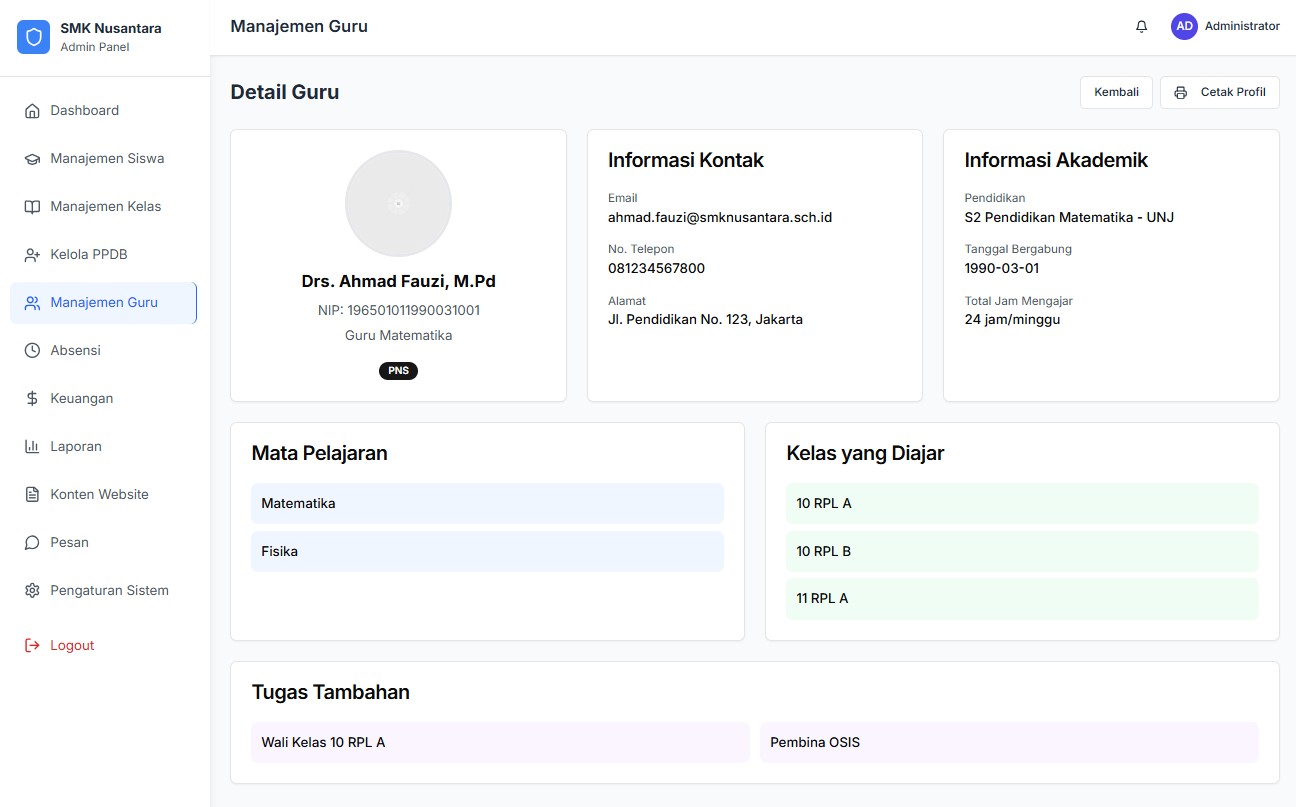The image size is (1296, 807).
Task: Open the Manajemen Kelas menu
Action: coord(105,207)
